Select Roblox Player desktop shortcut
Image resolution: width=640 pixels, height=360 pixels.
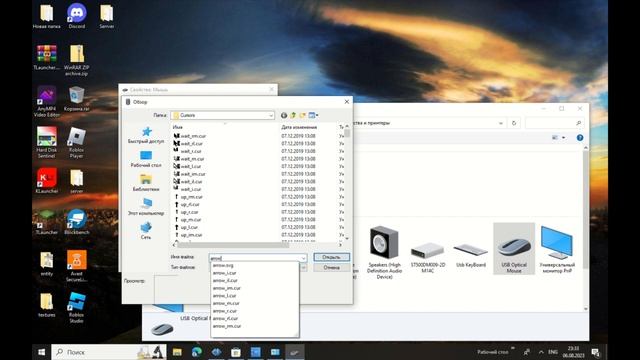76,142
